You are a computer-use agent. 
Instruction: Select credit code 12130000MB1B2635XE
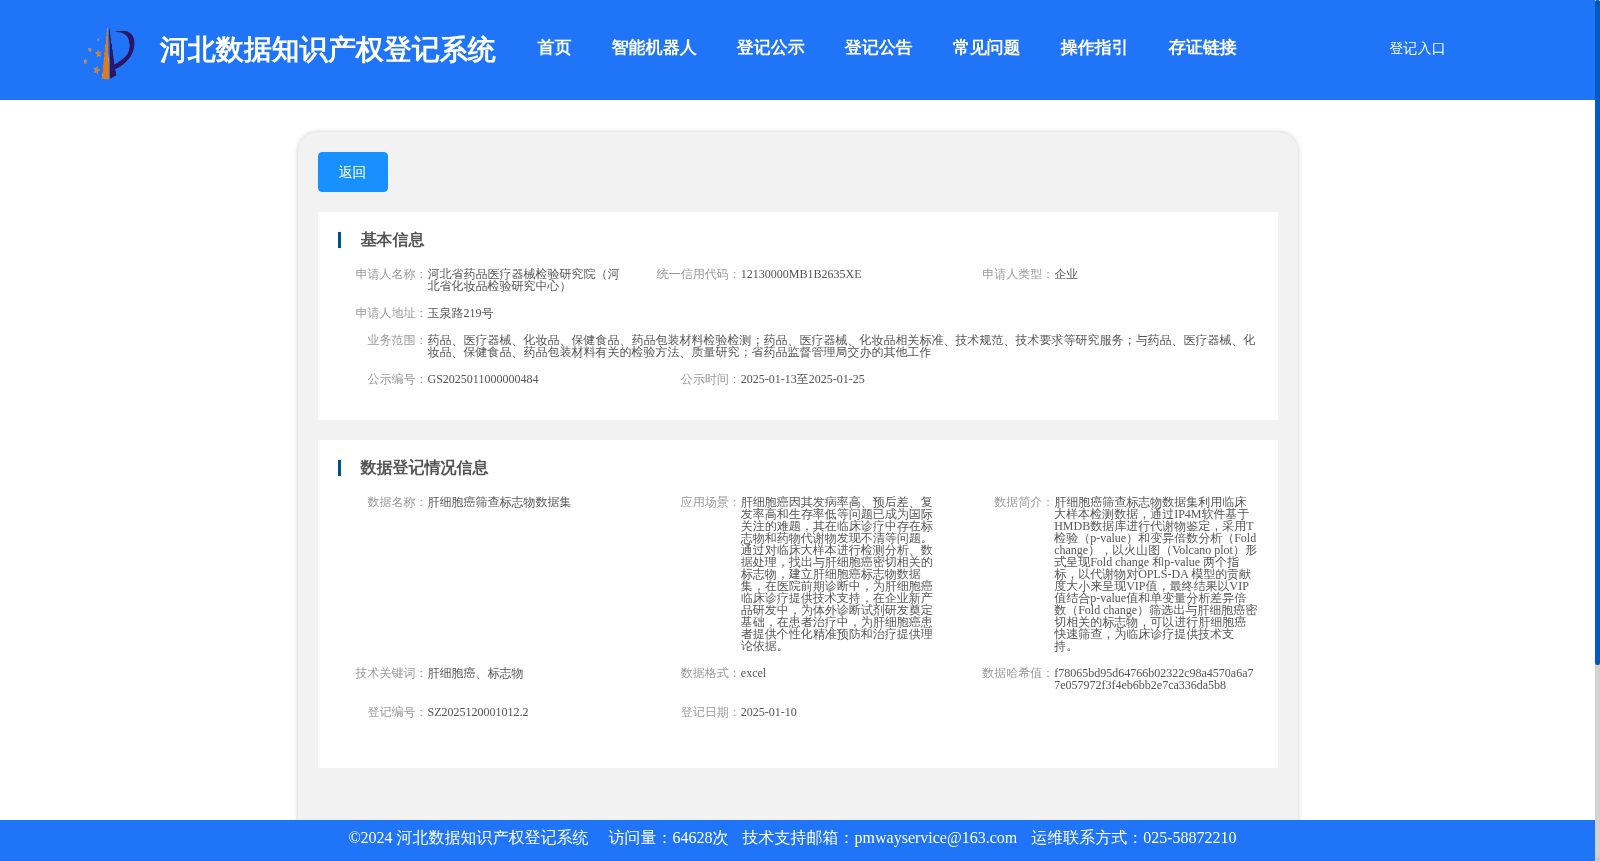(x=801, y=274)
